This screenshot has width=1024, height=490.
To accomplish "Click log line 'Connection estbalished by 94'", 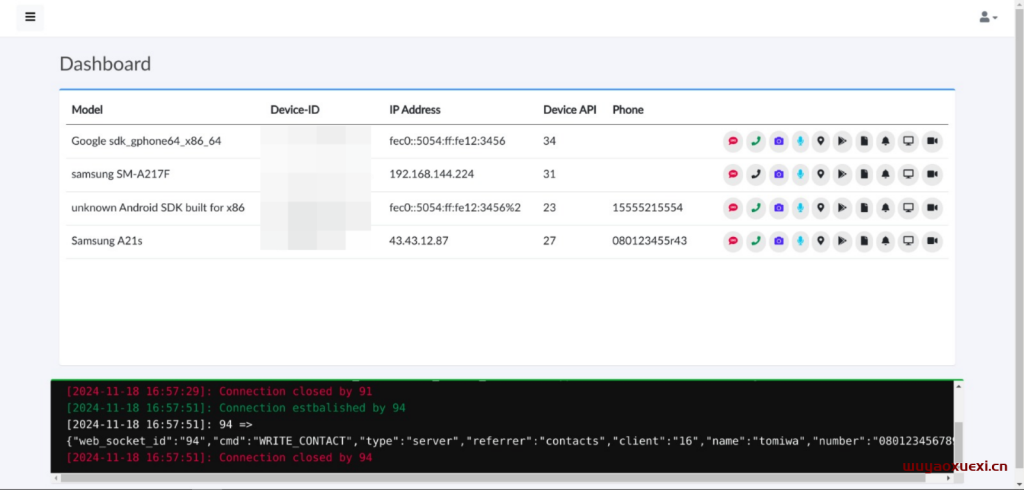I will [236, 408].
